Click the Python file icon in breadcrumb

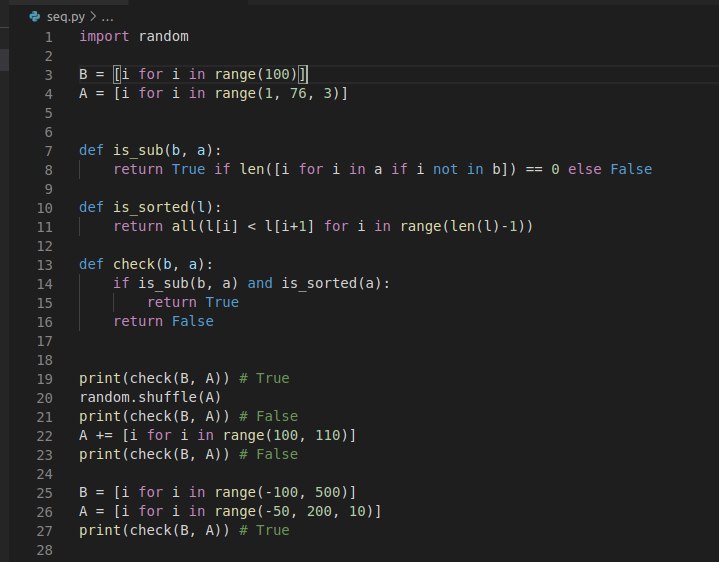coord(34,17)
